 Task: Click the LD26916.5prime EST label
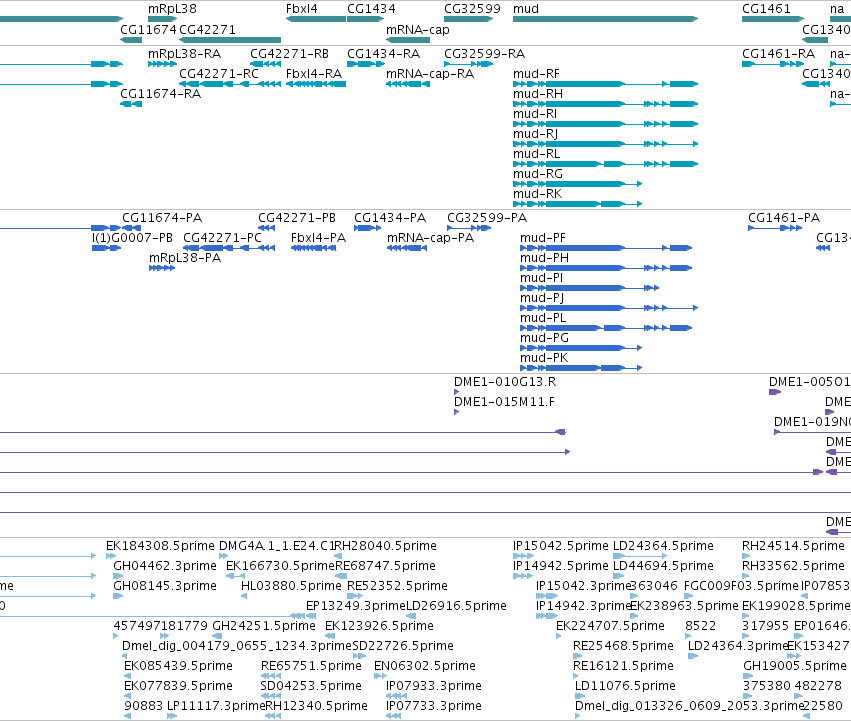[456, 605]
